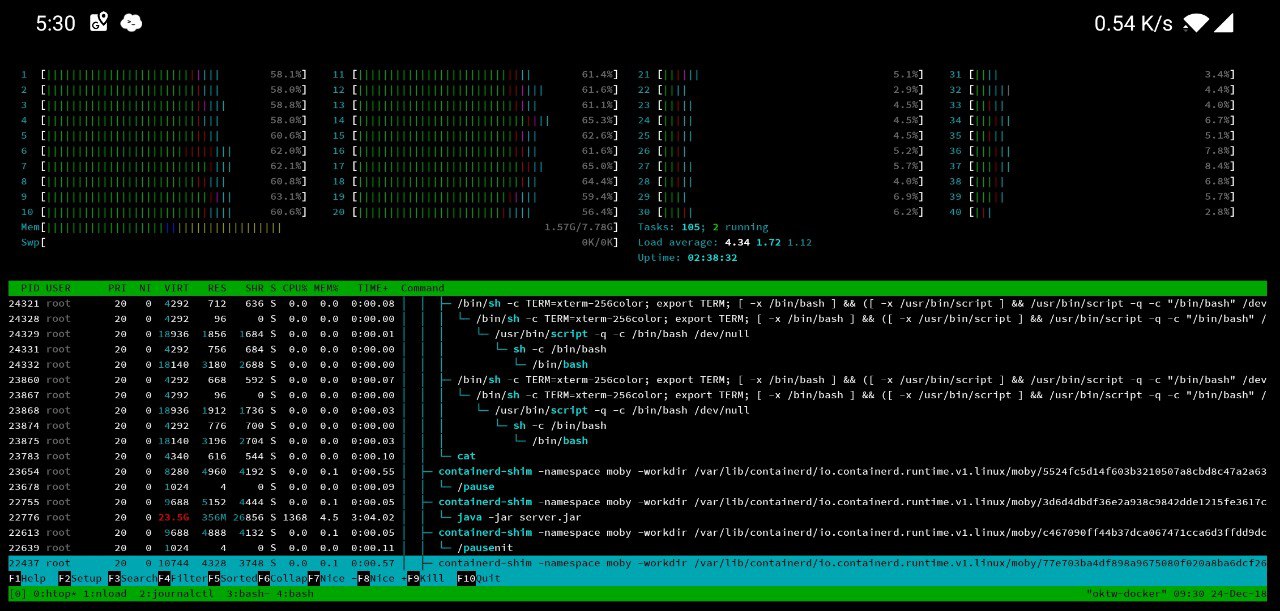The image size is (1280, 611).
Task: Open F1 Help in htop
Action: pyautogui.click(x=27, y=578)
